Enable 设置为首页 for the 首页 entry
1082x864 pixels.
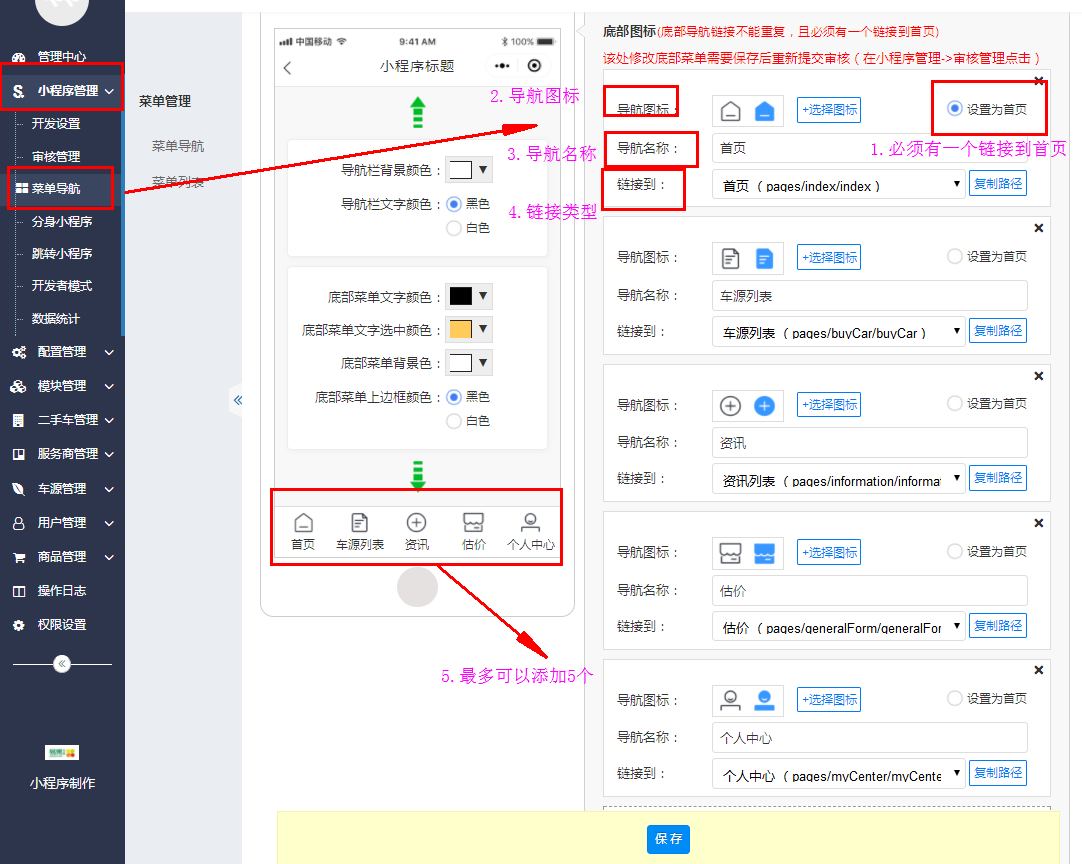tap(957, 110)
